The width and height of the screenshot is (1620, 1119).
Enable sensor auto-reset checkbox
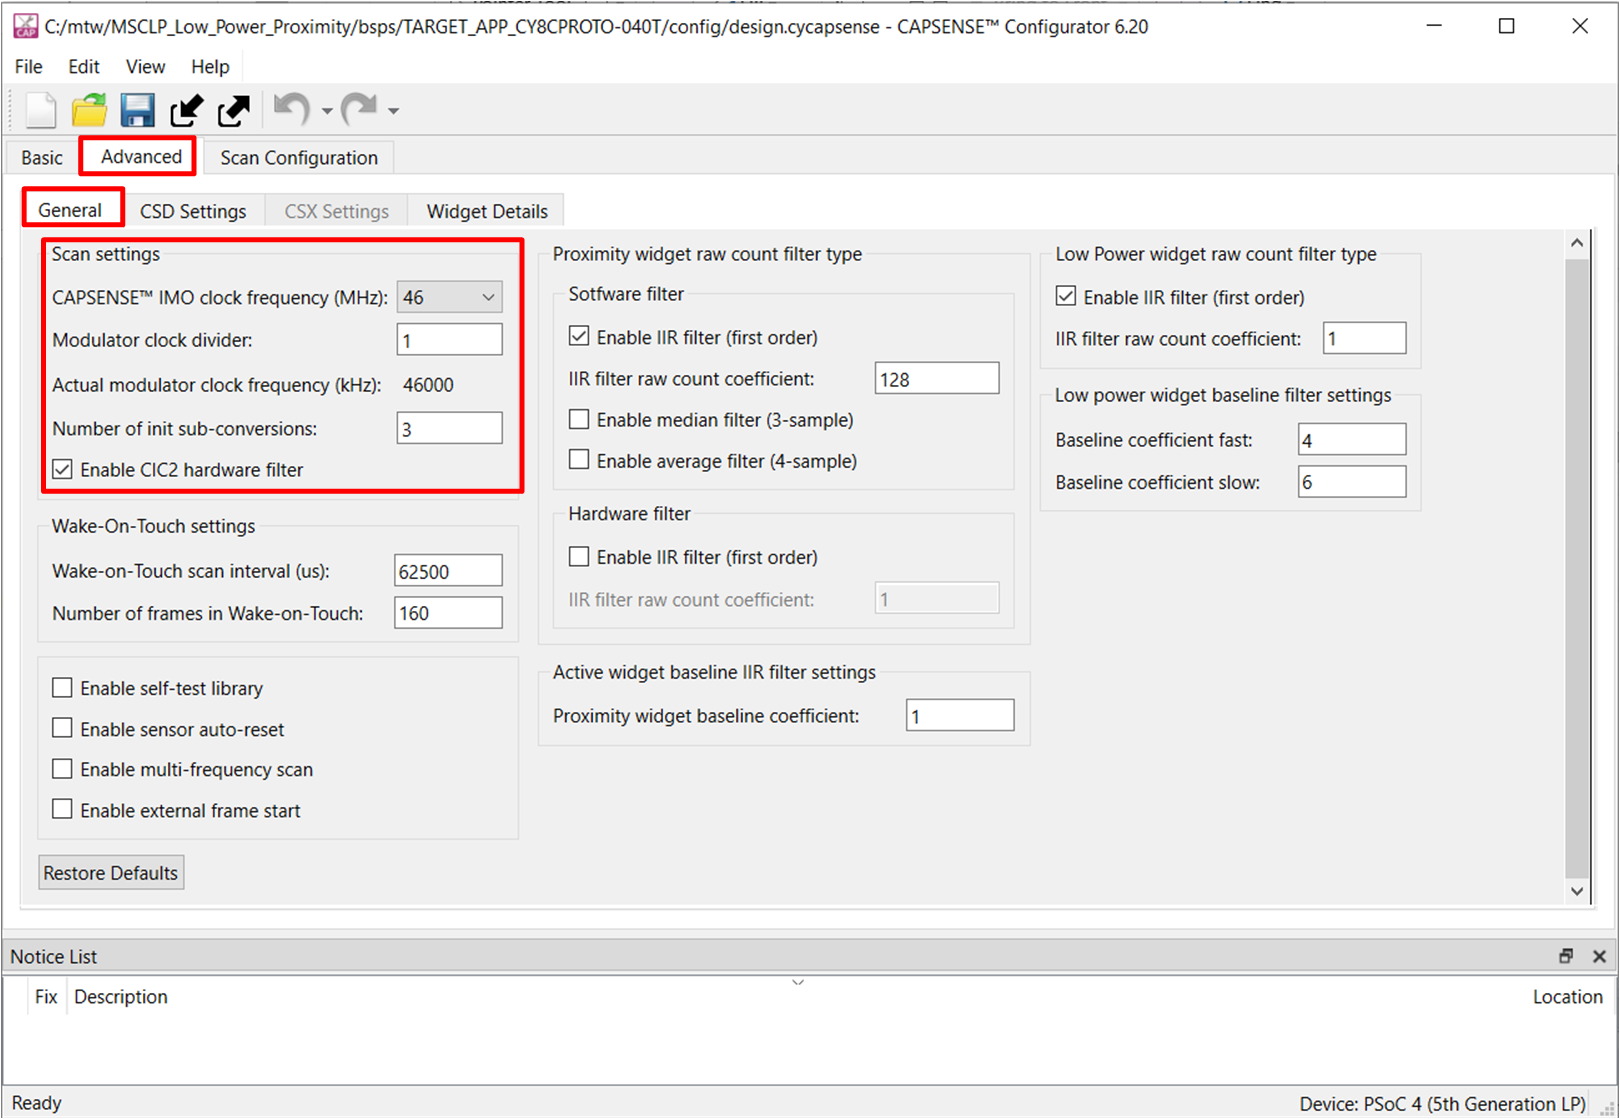pos(62,728)
